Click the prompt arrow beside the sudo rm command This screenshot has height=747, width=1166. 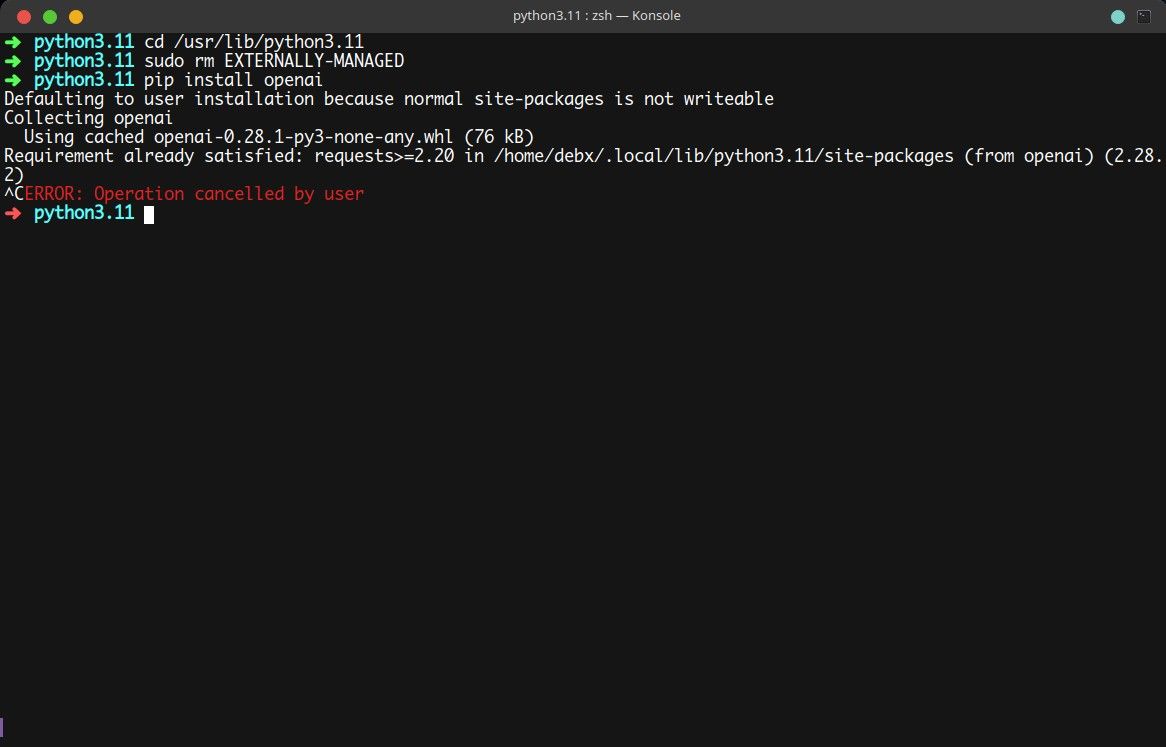pyautogui.click(x=11, y=60)
